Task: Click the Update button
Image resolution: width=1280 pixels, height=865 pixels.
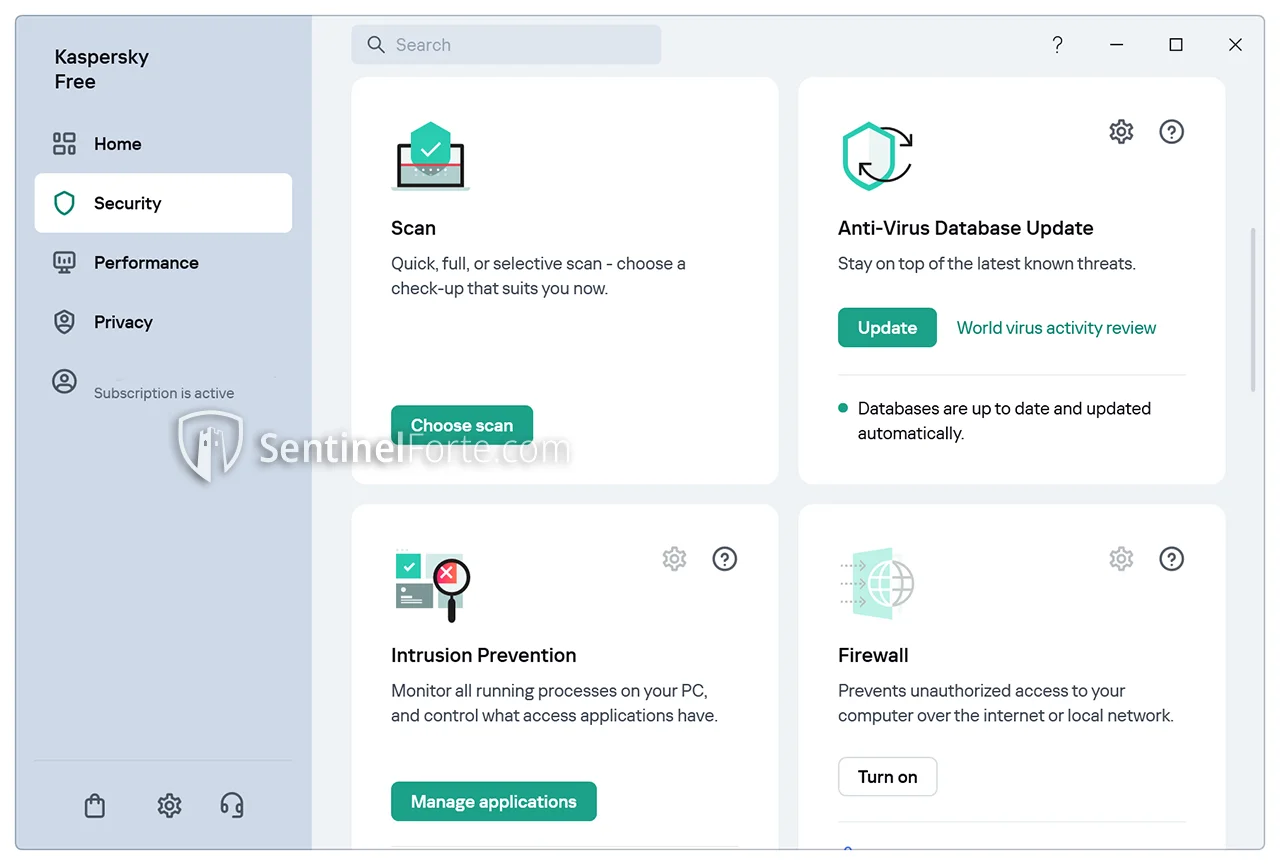Action: 887,328
